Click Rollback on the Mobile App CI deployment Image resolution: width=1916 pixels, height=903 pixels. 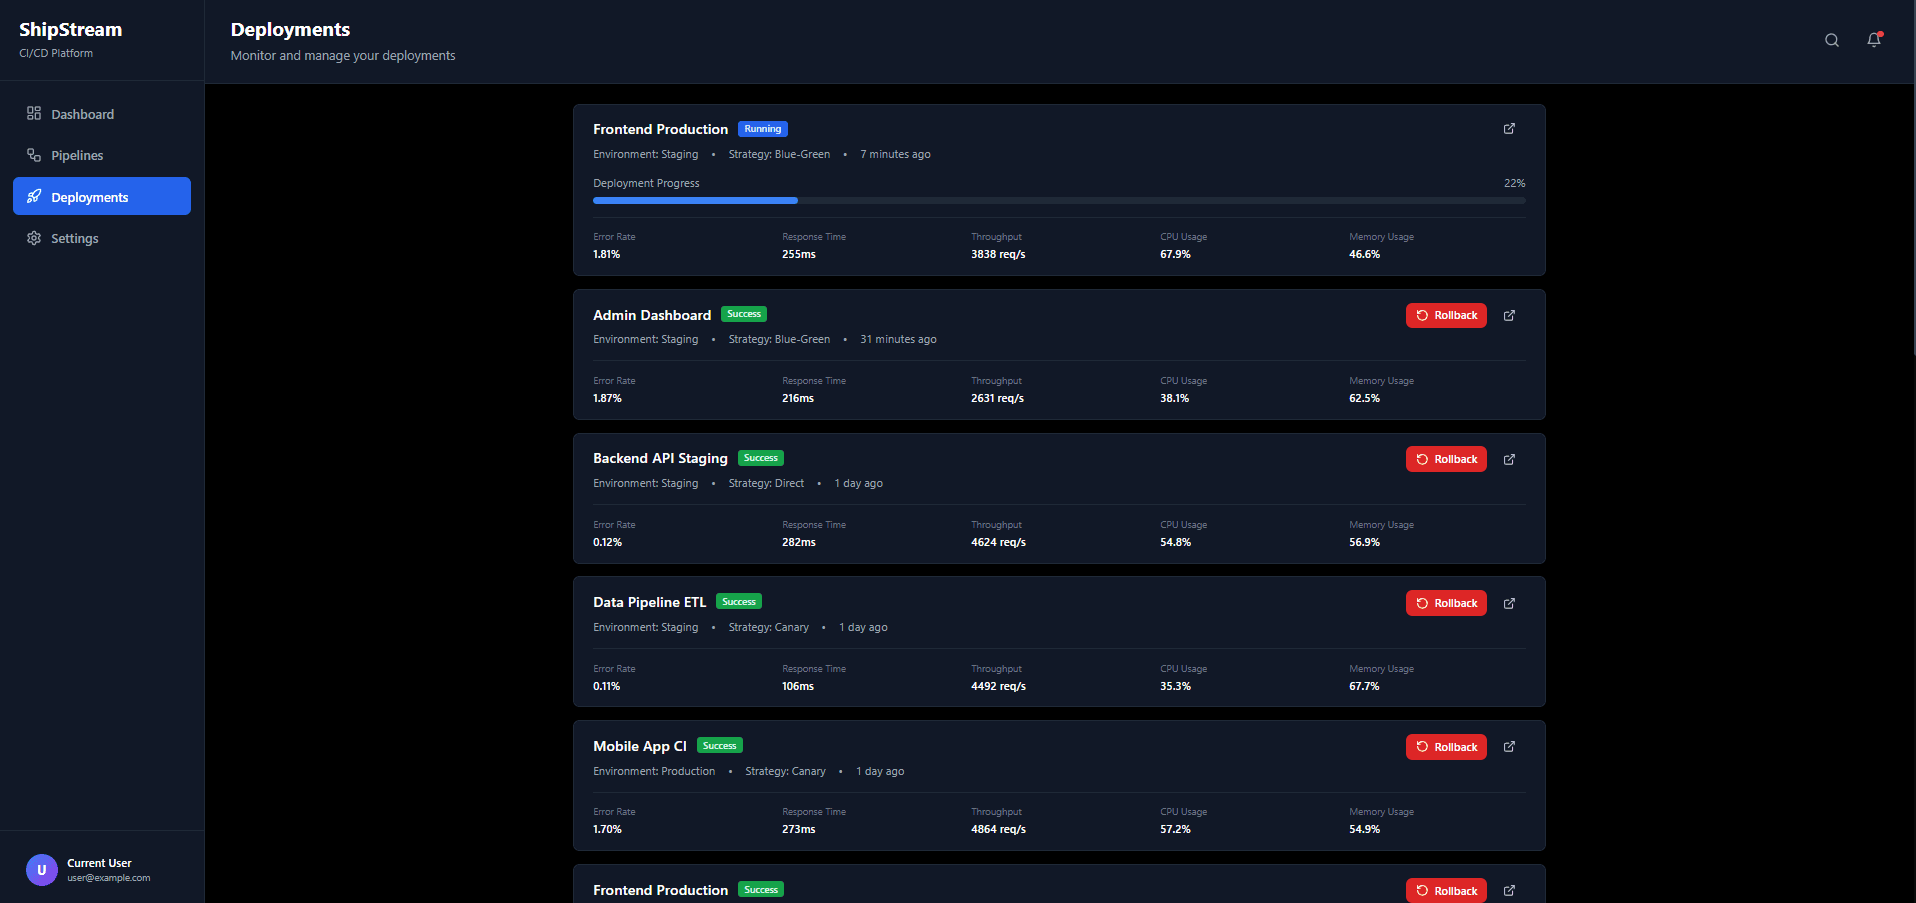coord(1446,747)
